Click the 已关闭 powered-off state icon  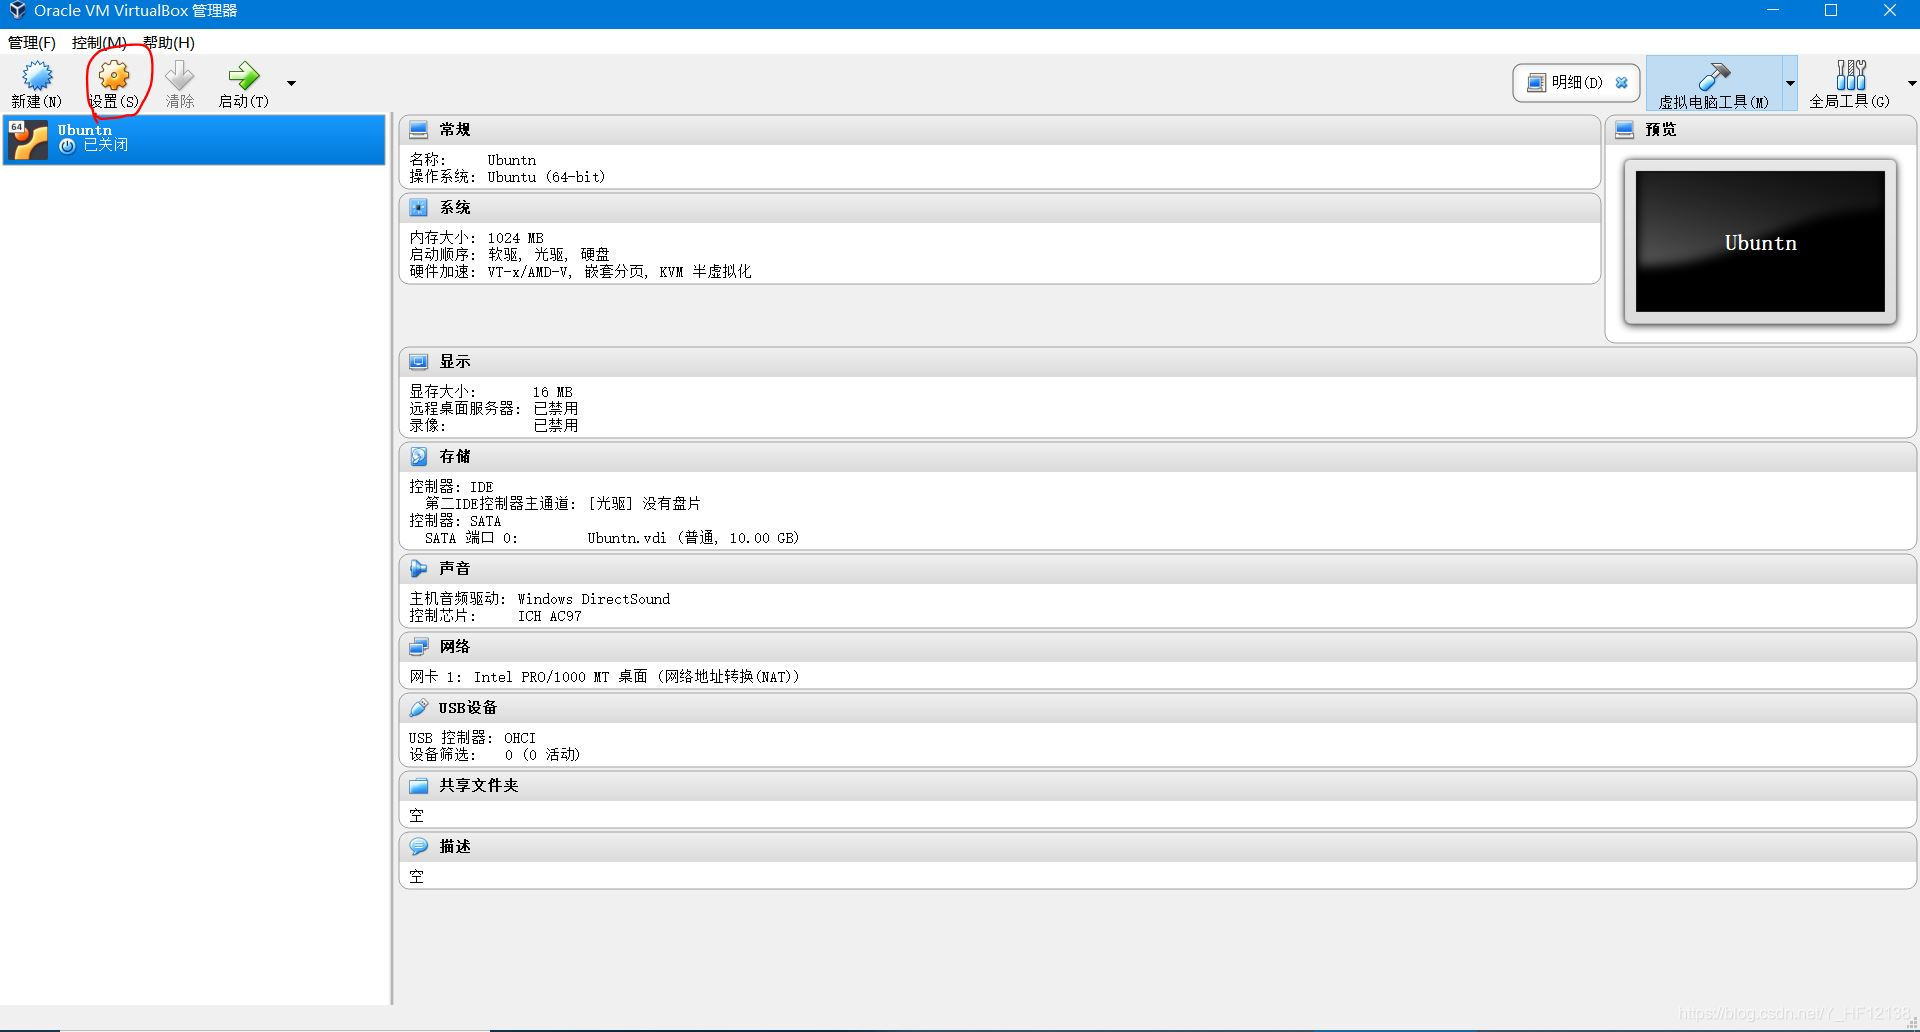pos(67,146)
